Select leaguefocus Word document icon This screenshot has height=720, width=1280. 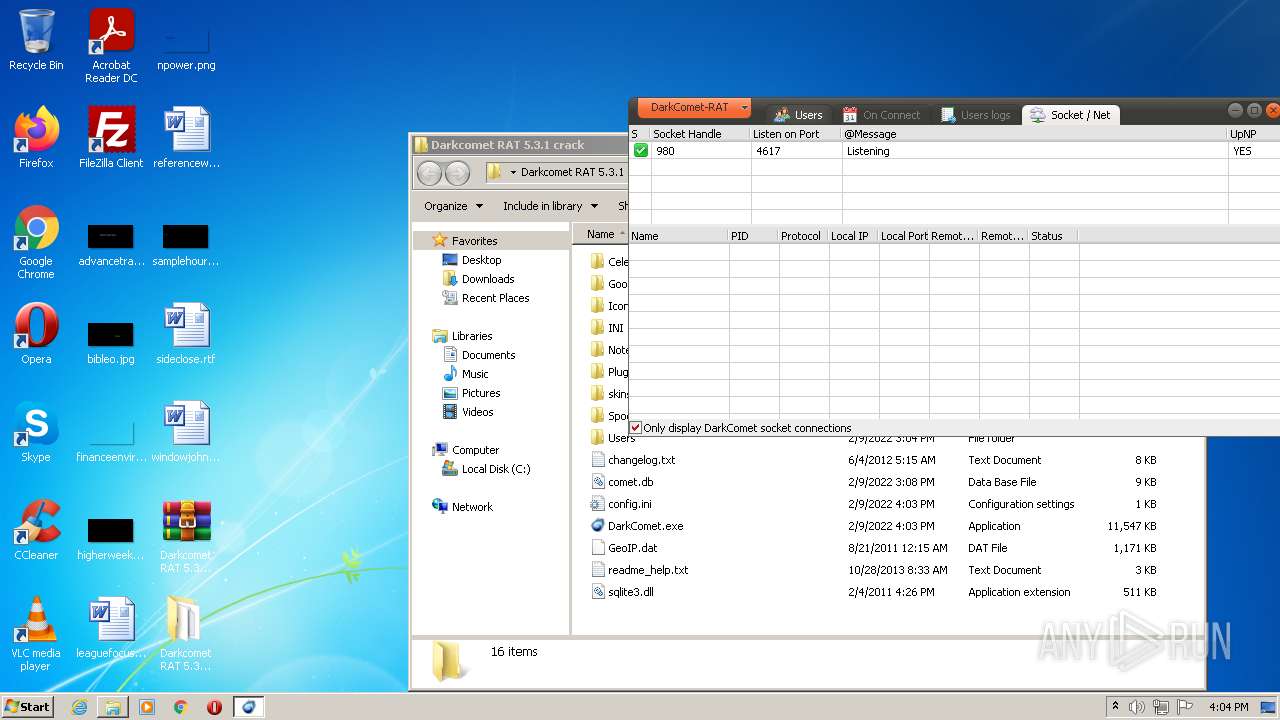pos(111,628)
